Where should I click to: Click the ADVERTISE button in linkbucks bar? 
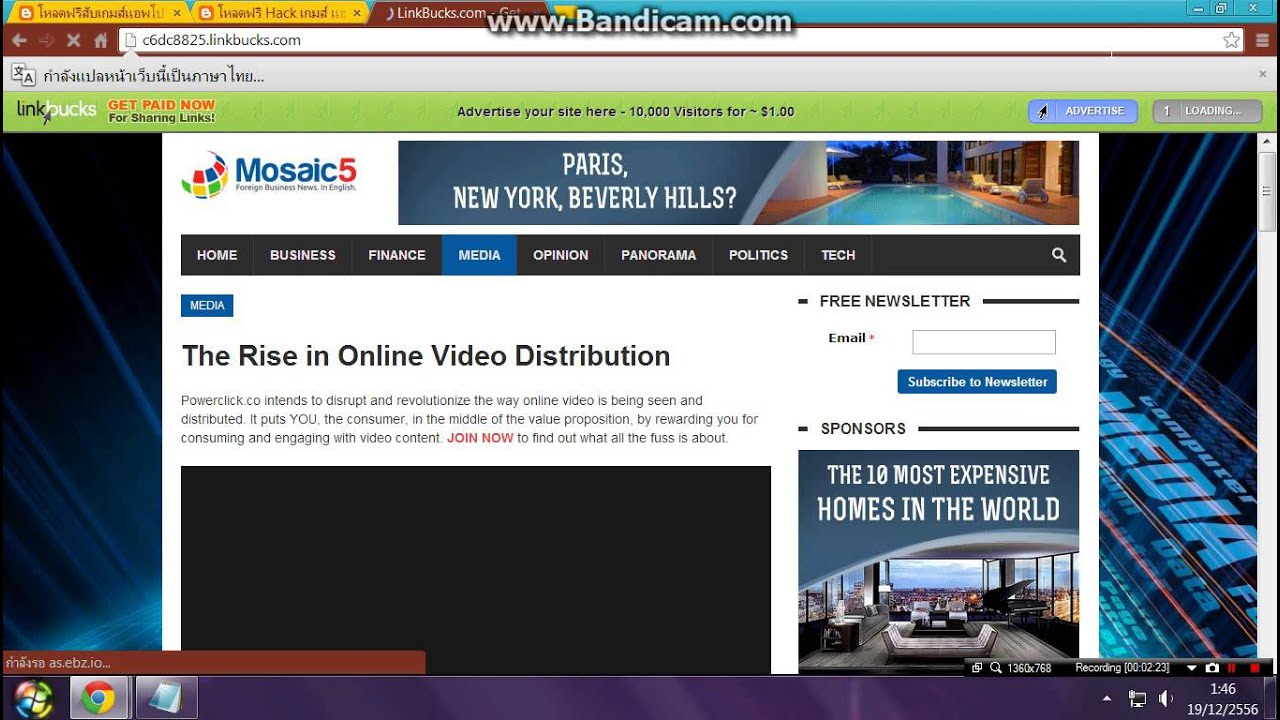(x=1083, y=111)
